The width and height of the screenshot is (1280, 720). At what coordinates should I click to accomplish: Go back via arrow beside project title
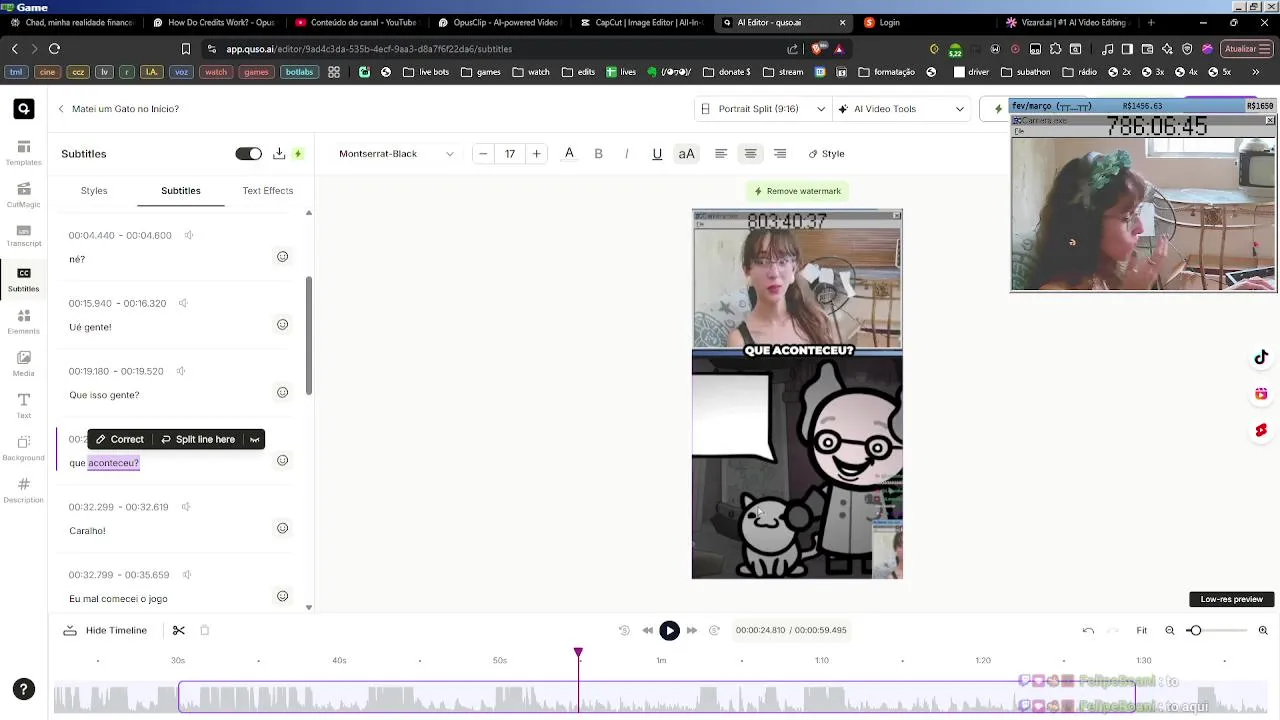(x=61, y=109)
